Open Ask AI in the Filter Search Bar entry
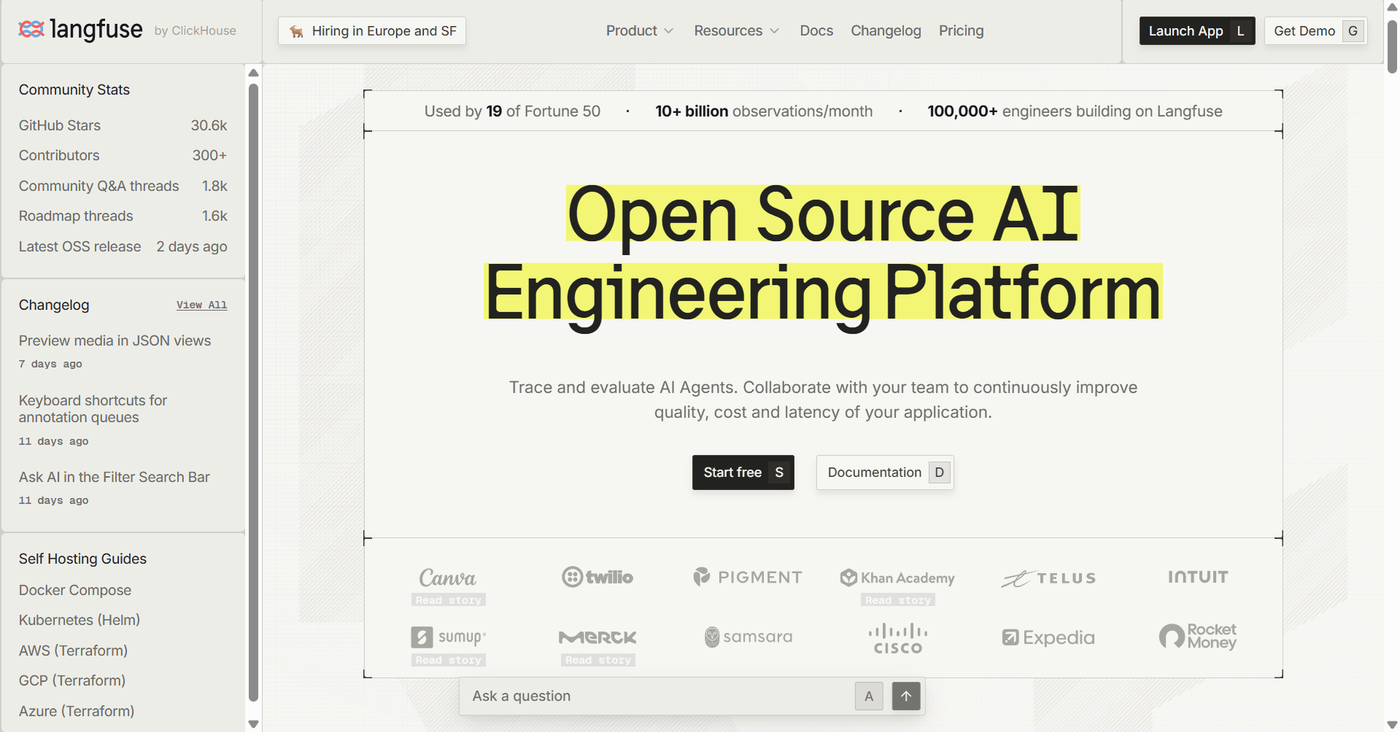The height and width of the screenshot is (732, 1400). point(114,477)
